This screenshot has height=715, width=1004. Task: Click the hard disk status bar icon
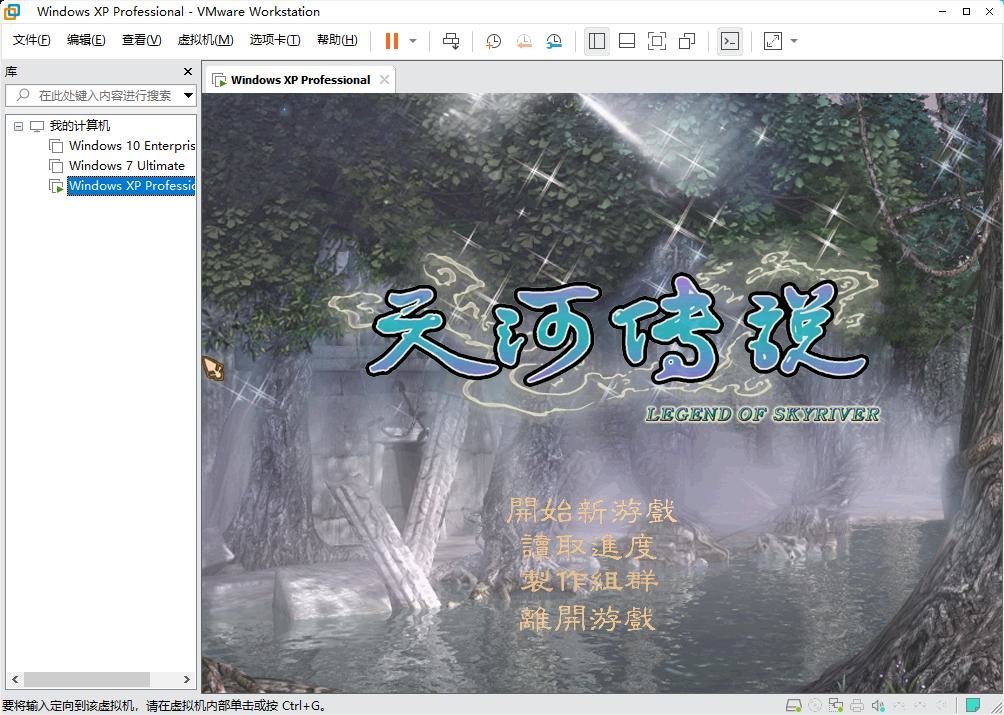coord(793,705)
